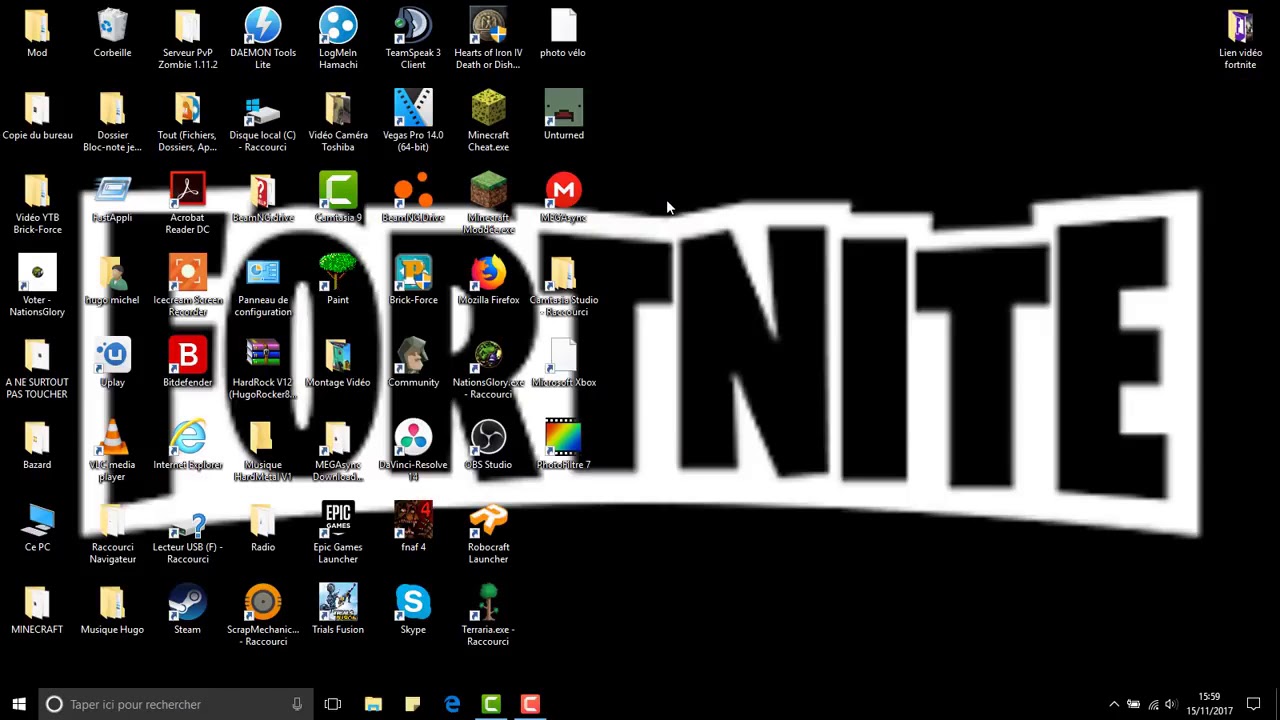This screenshot has width=1280, height=720.
Task: Click the Taper ici pour rechercher box
Action: click(176, 704)
